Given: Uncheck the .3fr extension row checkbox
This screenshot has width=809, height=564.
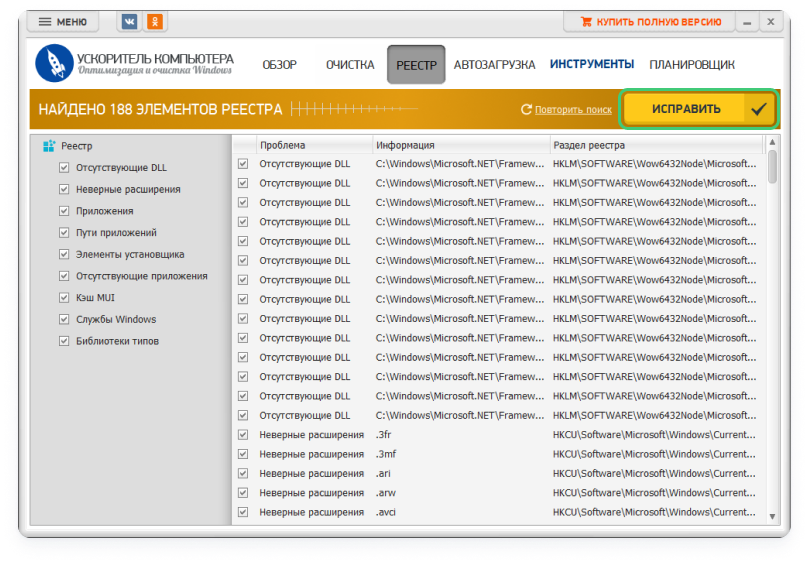Looking at the screenshot, I should (x=243, y=435).
